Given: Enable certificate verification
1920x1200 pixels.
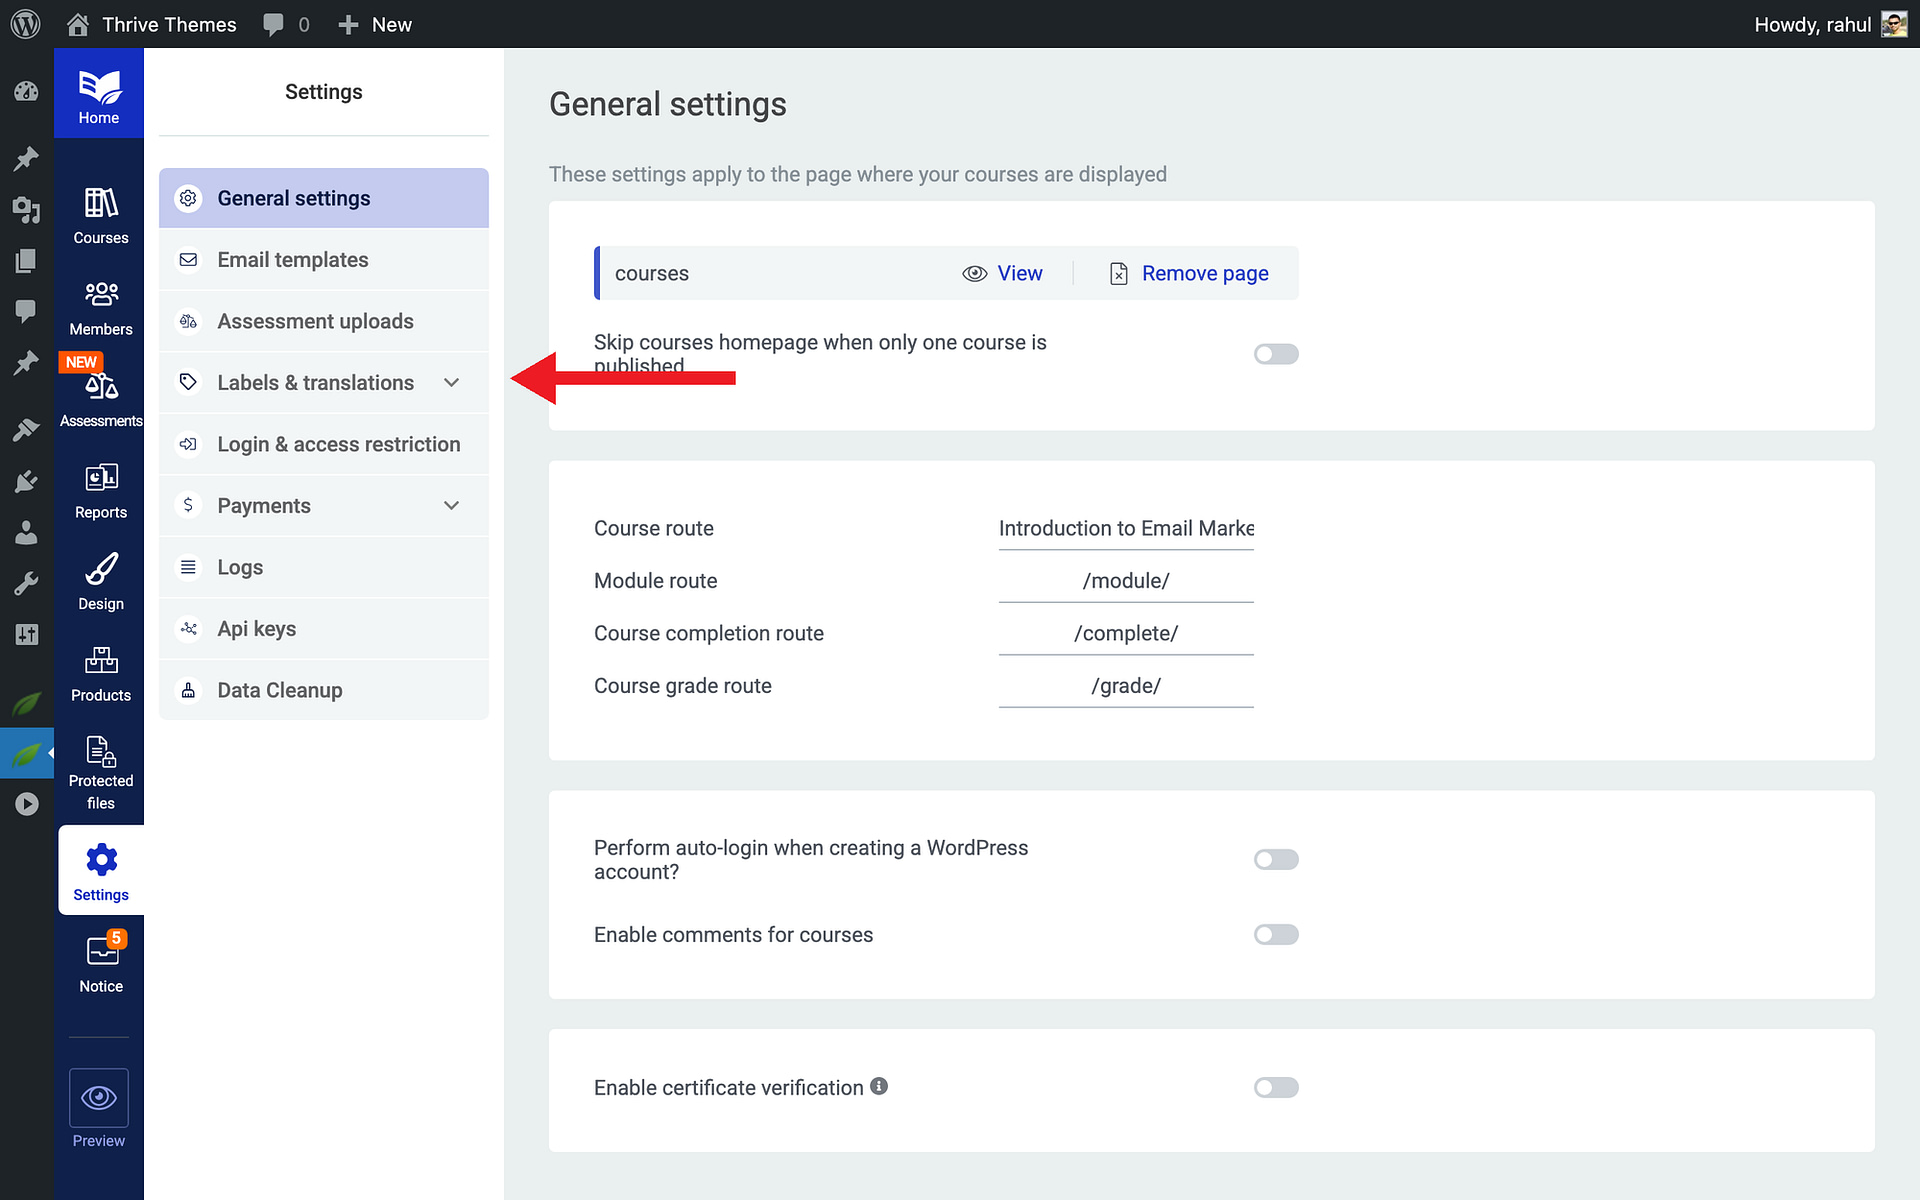Looking at the screenshot, I should [x=1276, y=1087].
